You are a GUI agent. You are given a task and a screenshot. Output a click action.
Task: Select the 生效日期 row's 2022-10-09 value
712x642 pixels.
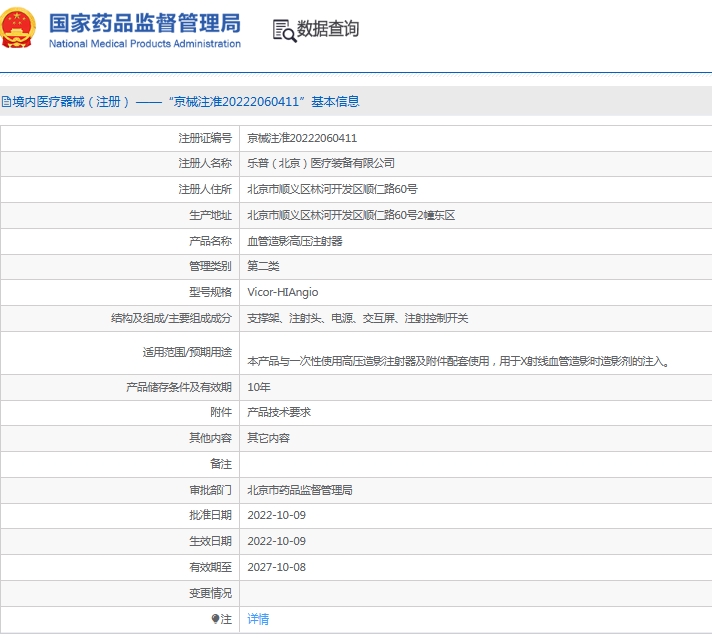coord(277,541)
